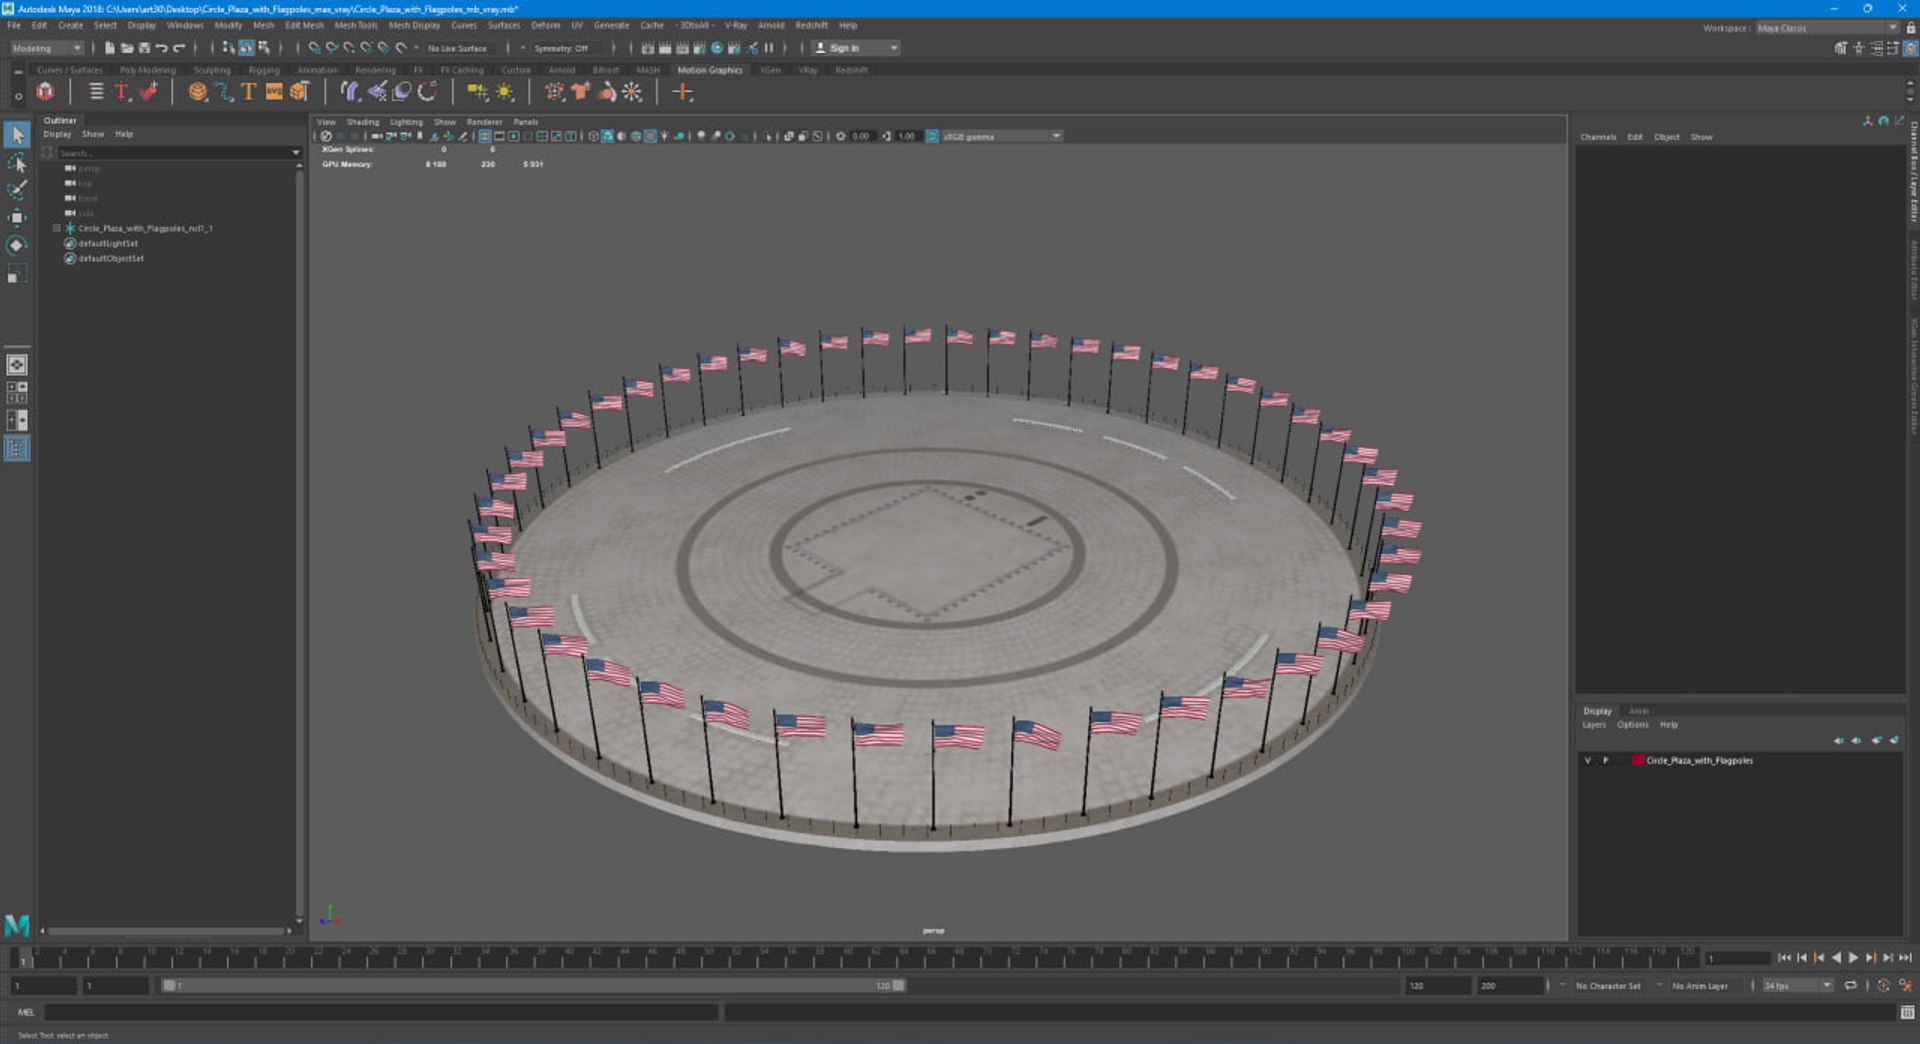Click the play forwards button
The image size is (1920, 1044).
click(x=1853, y=958)
